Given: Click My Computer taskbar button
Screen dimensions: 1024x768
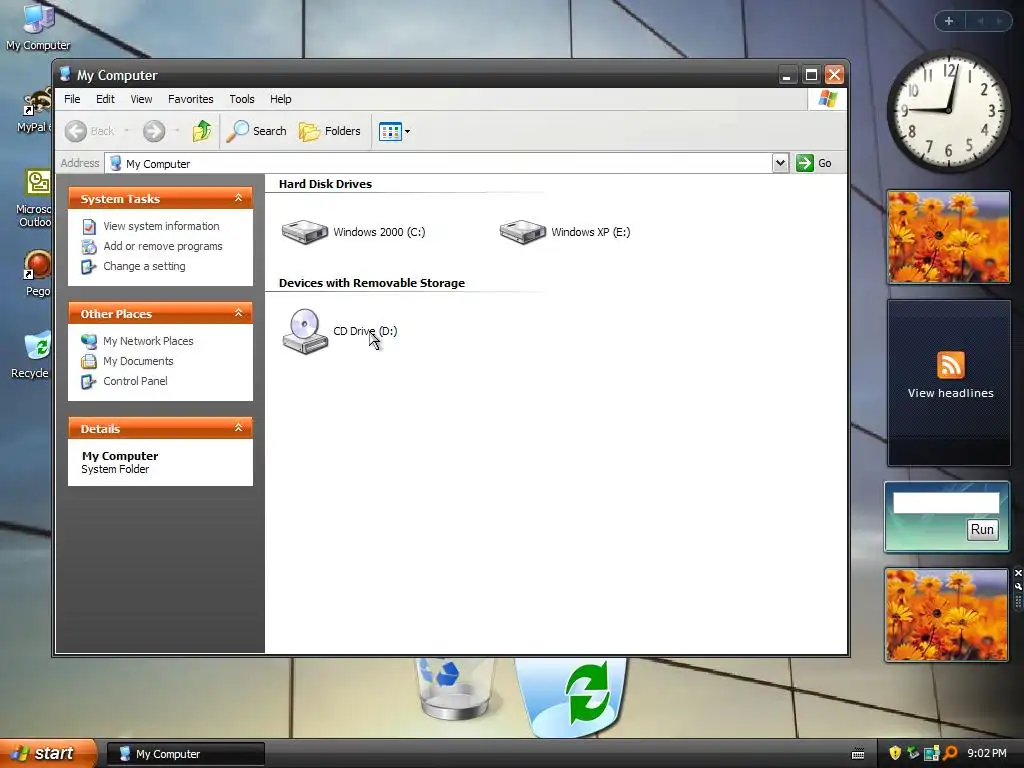Looking at the screenshot, I should [x=185, y=754].
